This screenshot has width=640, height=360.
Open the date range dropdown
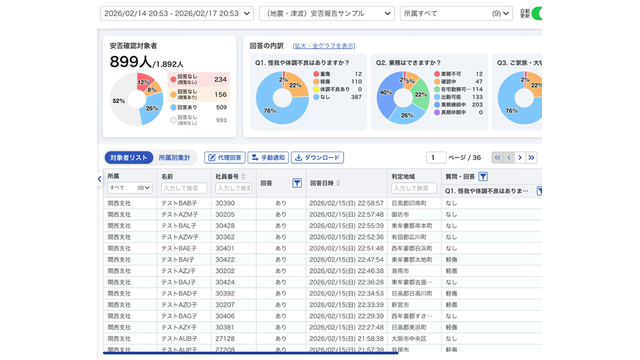click(177, 13)
